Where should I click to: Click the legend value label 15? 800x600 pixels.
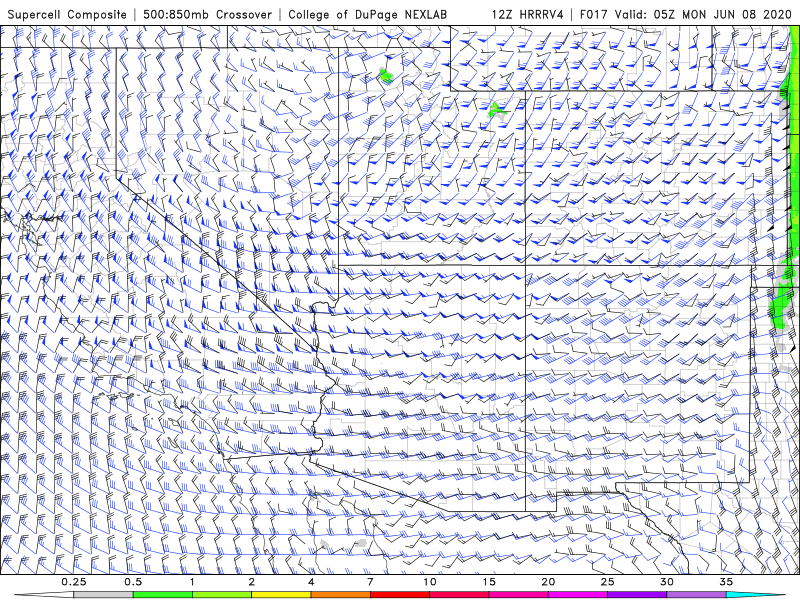(x=489, y=582)
